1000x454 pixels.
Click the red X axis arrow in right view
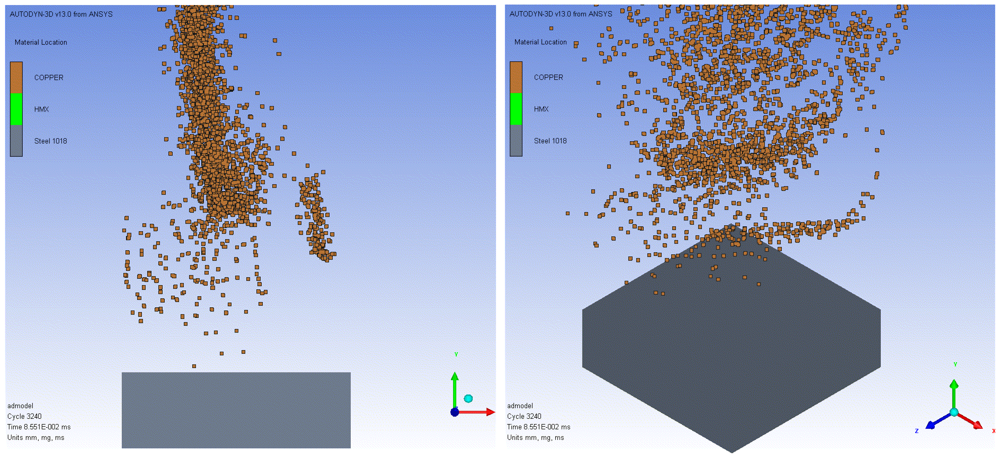[x=969, y=421]
